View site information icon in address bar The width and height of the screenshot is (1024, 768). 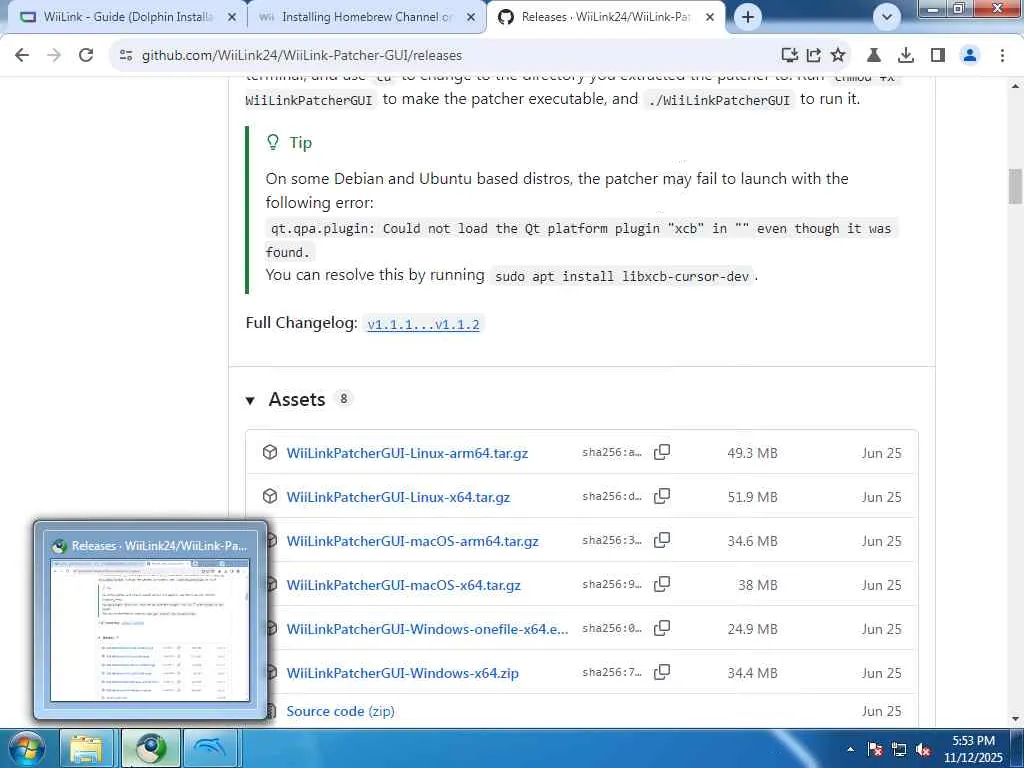point(125,56)
